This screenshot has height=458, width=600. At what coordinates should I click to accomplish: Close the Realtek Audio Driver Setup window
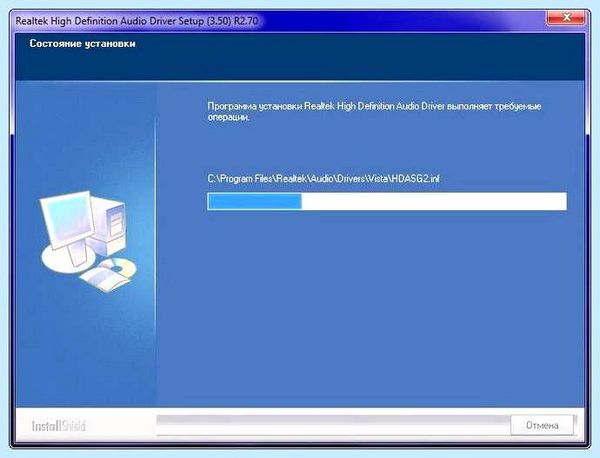coord(566,18)
